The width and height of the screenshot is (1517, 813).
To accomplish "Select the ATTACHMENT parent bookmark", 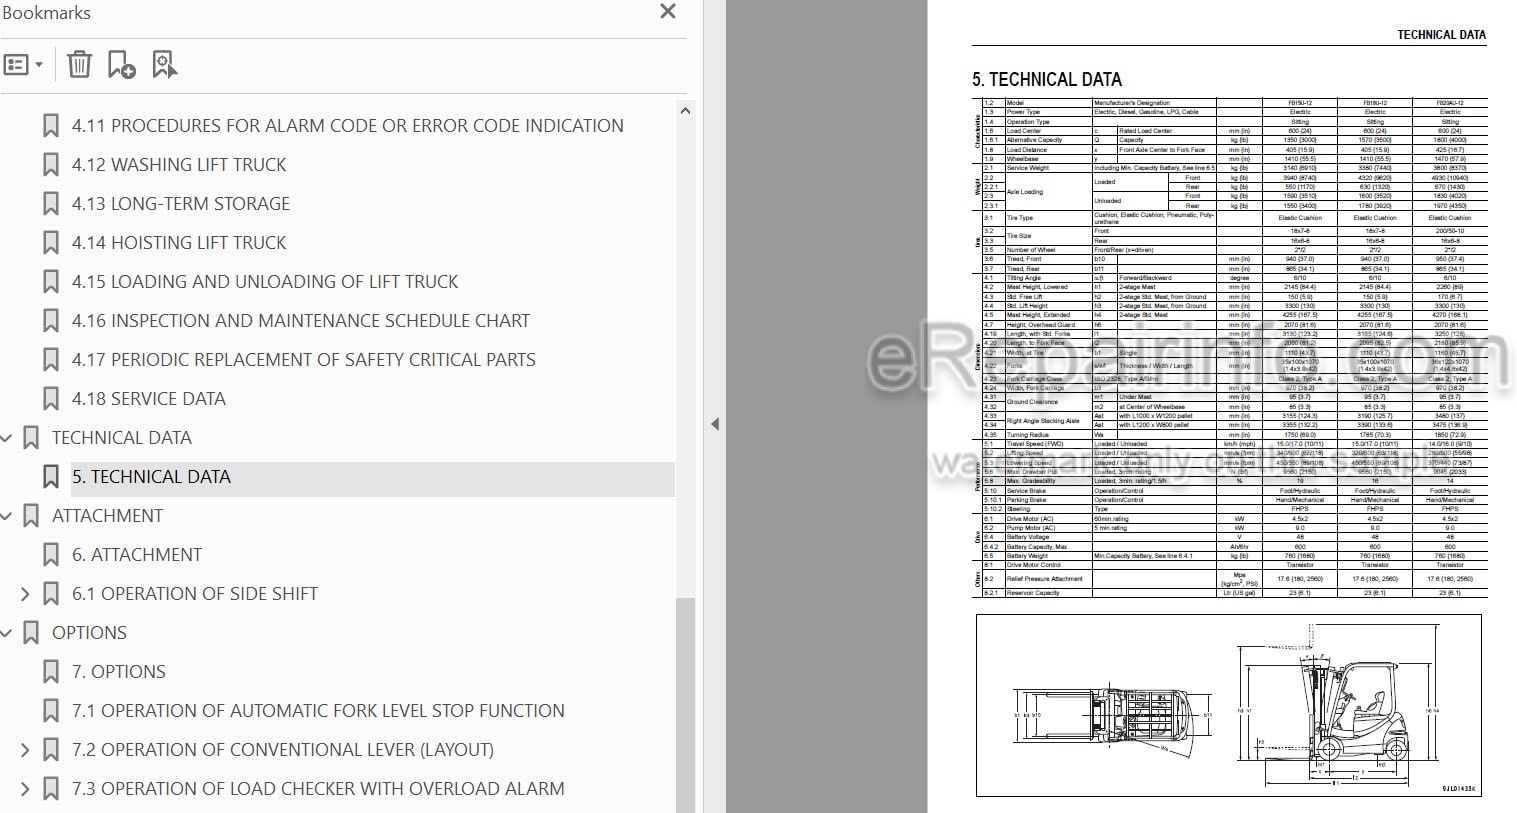I will coord(107,516).
